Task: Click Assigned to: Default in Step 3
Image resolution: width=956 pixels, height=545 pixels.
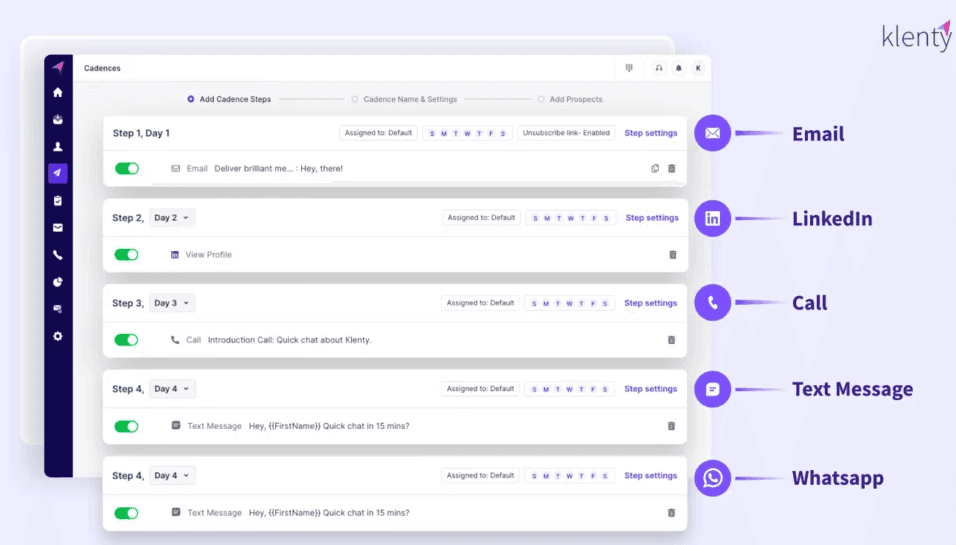Action: click(x=480, y=303)
